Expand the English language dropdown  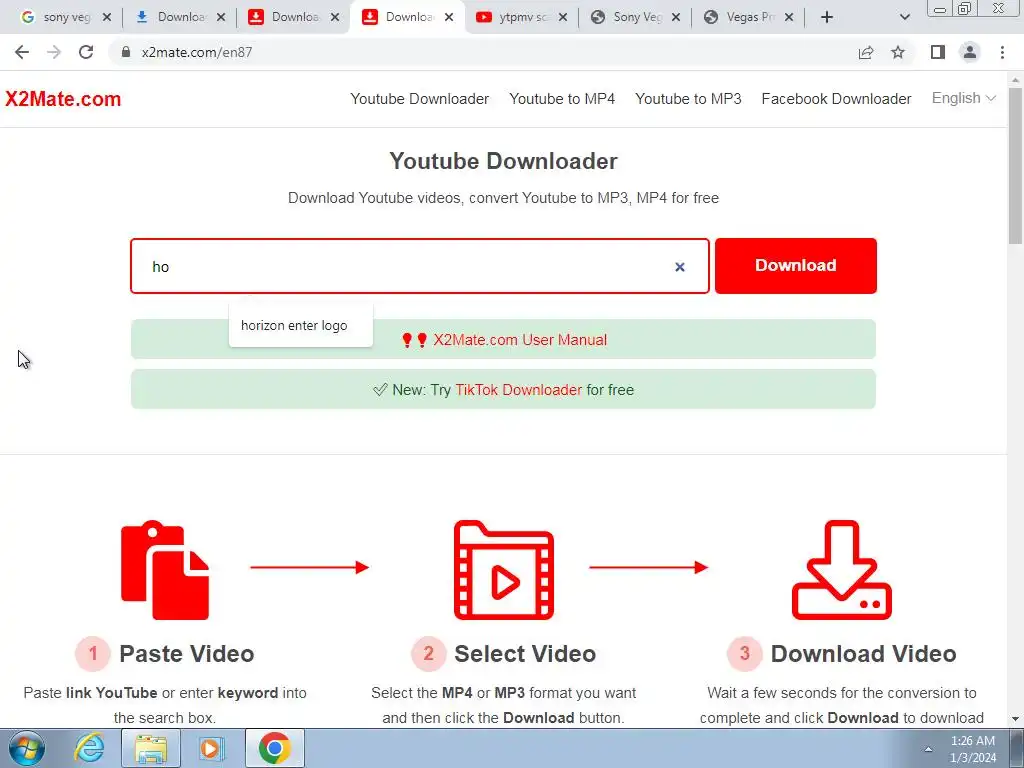(963, 98)
